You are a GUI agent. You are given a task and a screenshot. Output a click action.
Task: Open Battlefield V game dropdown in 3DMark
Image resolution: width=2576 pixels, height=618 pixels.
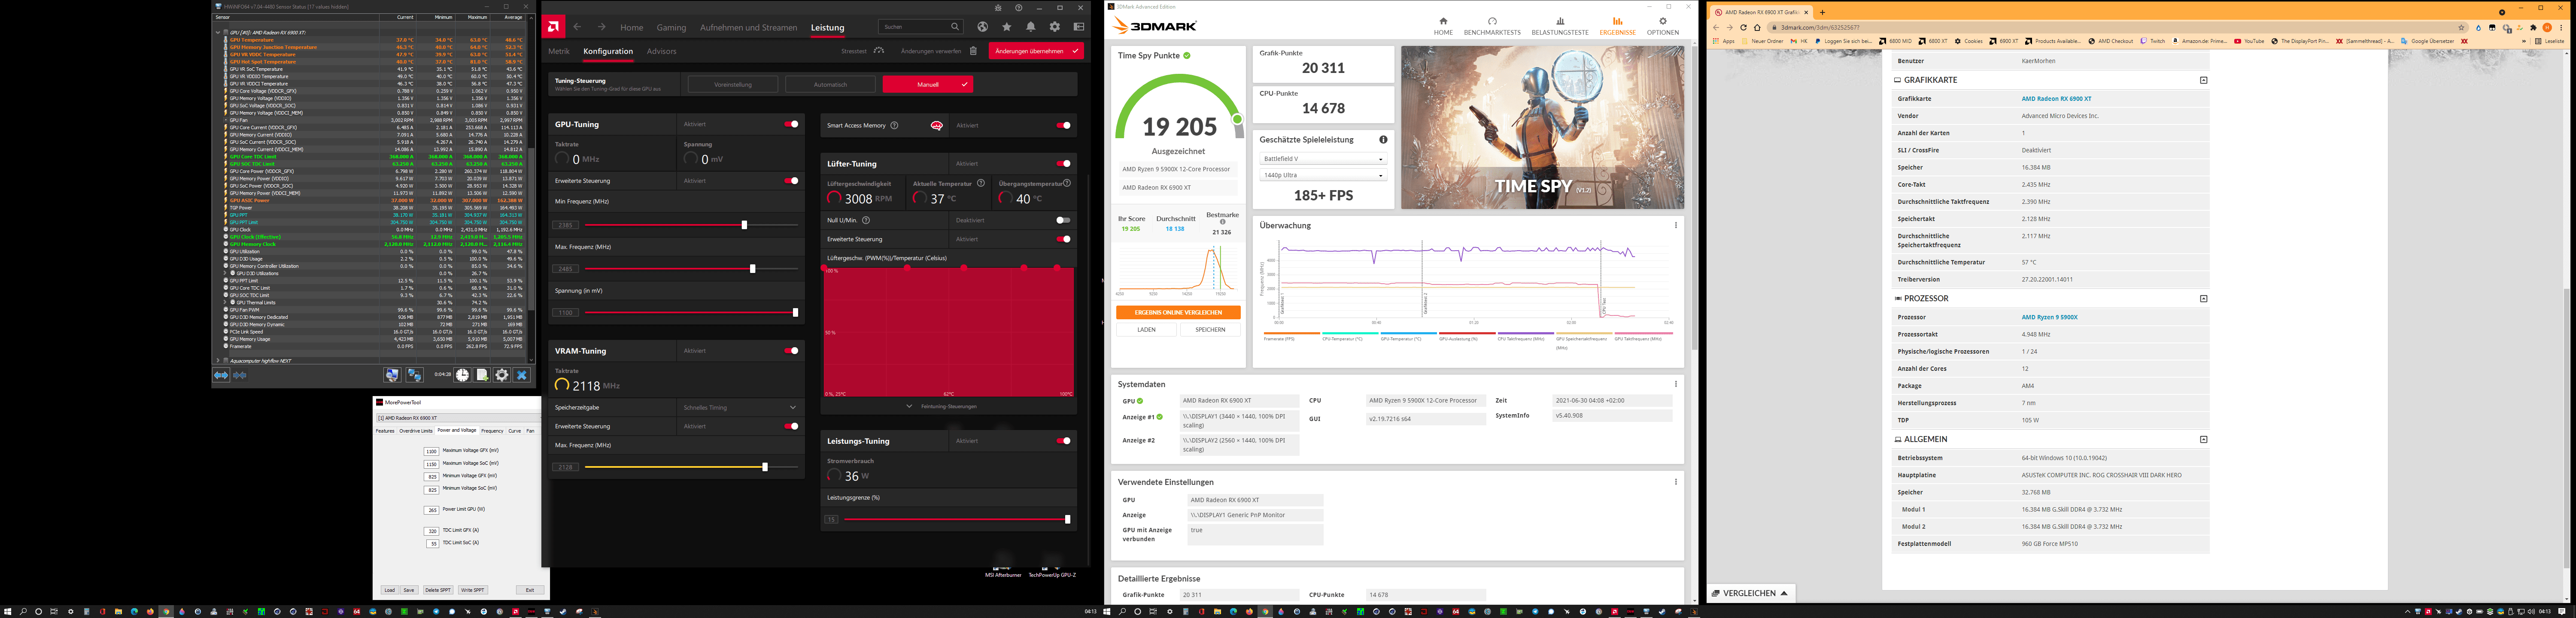pos(1323,159)
